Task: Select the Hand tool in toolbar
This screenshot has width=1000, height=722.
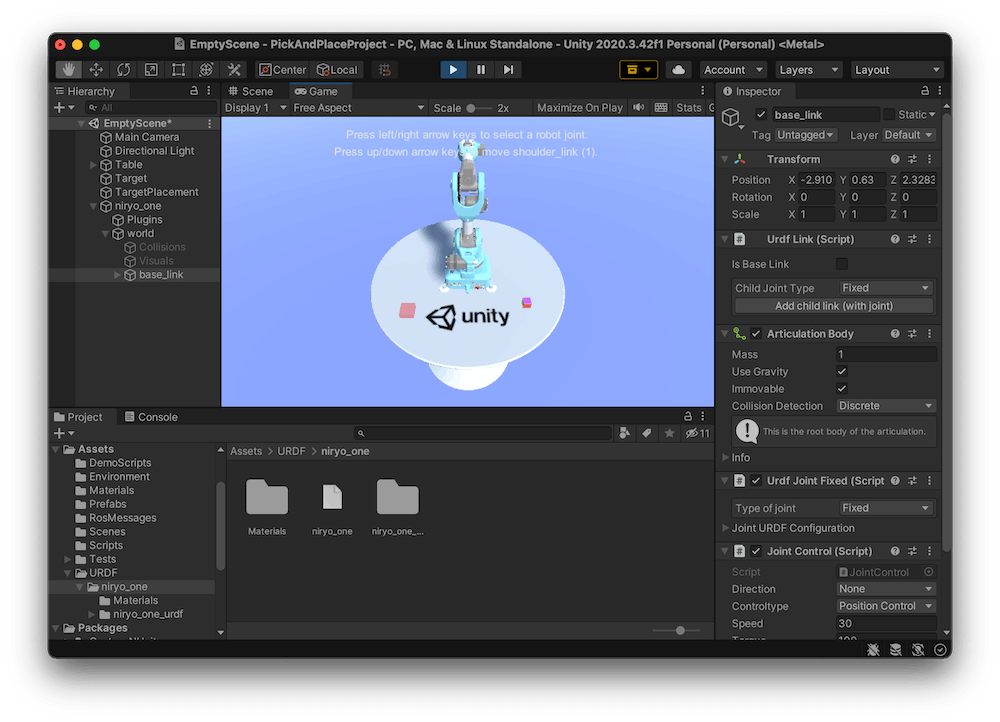Action: click(68, 70)
